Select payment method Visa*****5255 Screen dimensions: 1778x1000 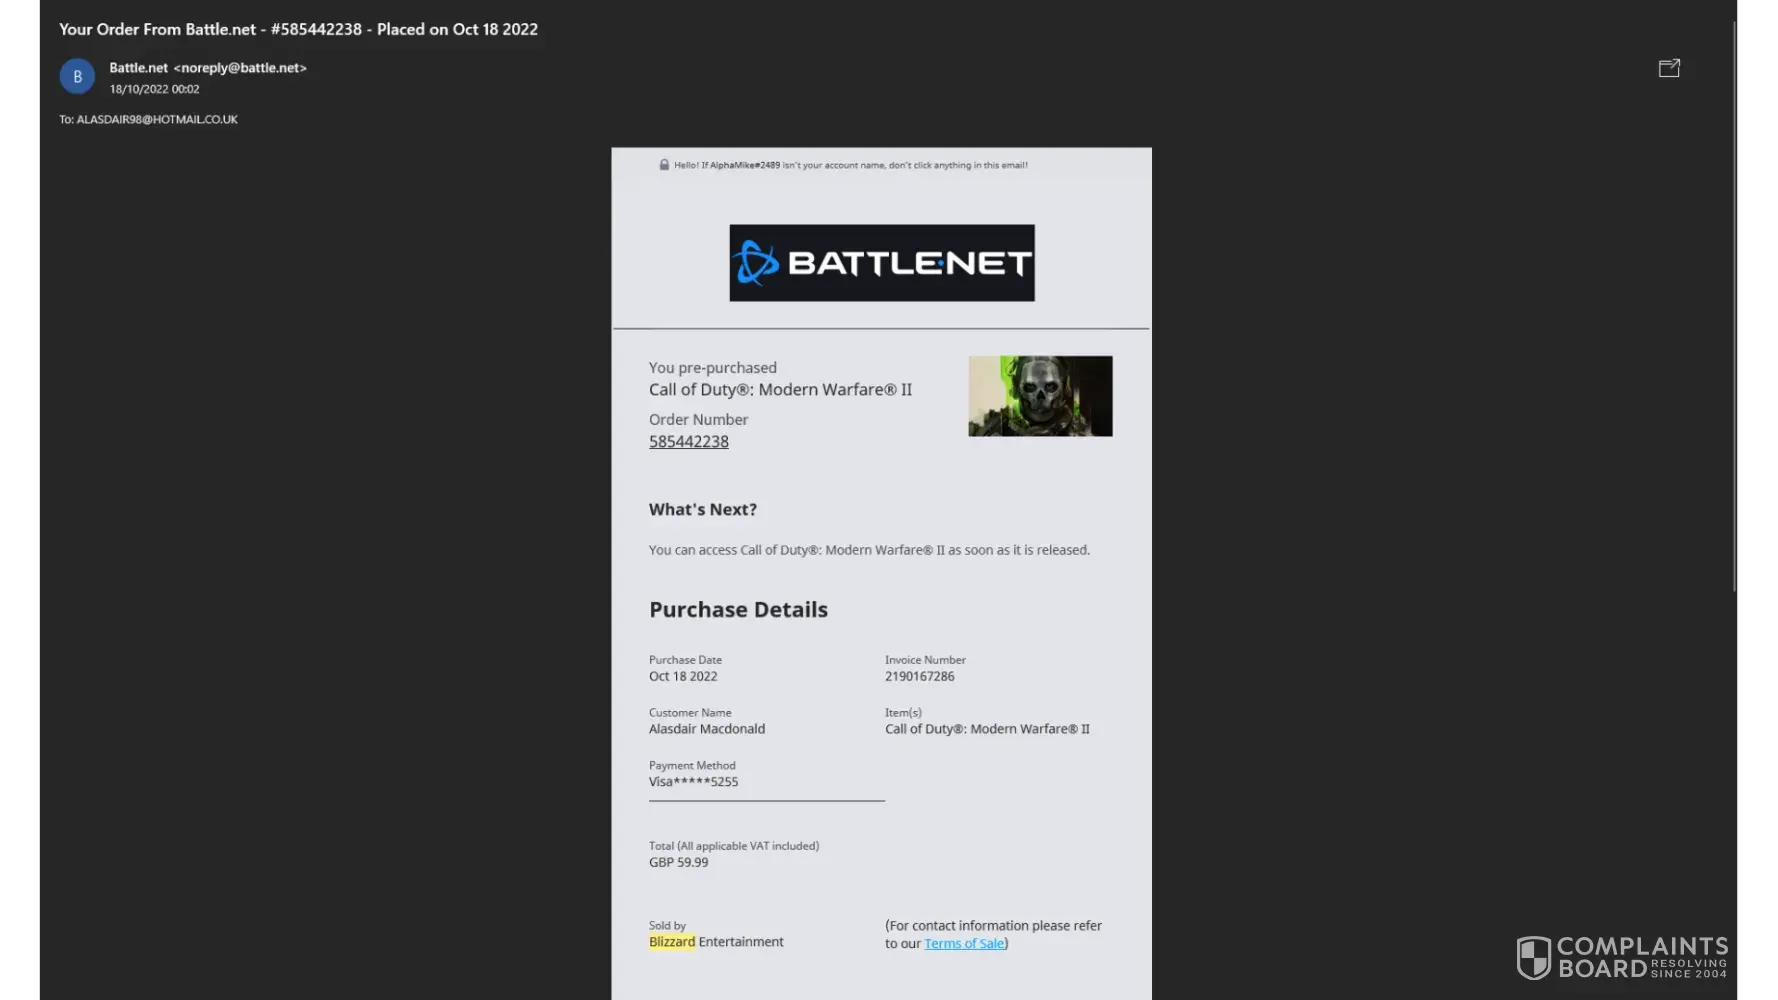(x=694, y=782)
